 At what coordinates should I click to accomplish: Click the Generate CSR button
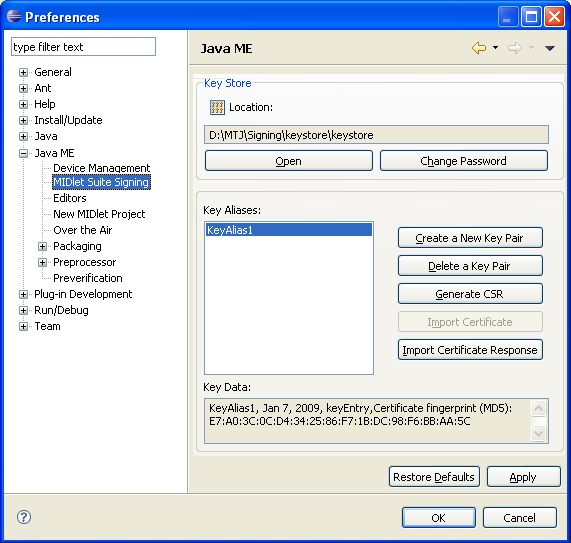tap(470, 294)
